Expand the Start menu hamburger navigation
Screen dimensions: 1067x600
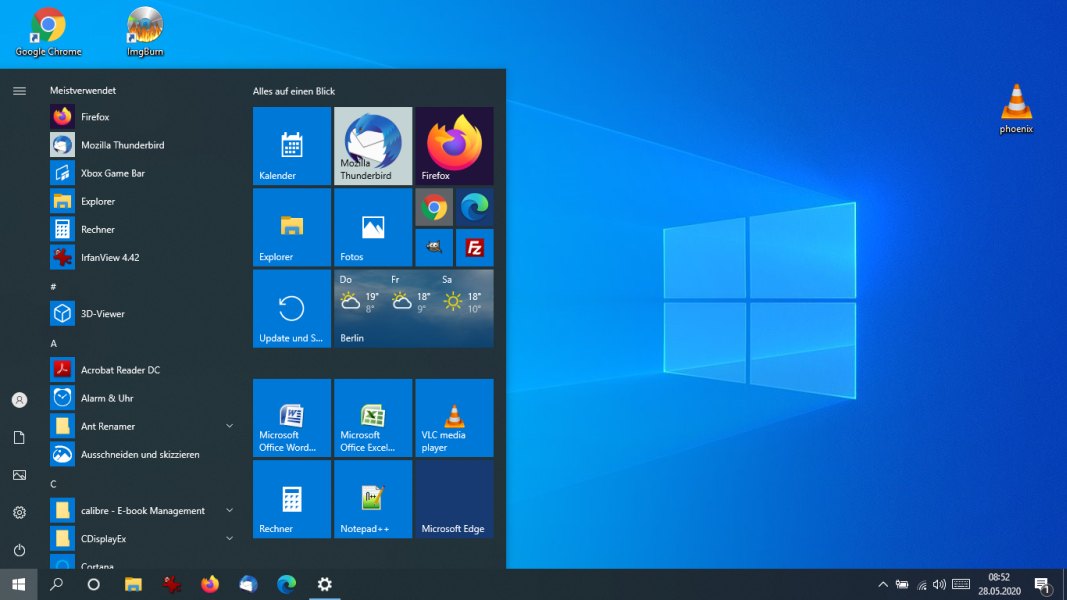point(19,91)
